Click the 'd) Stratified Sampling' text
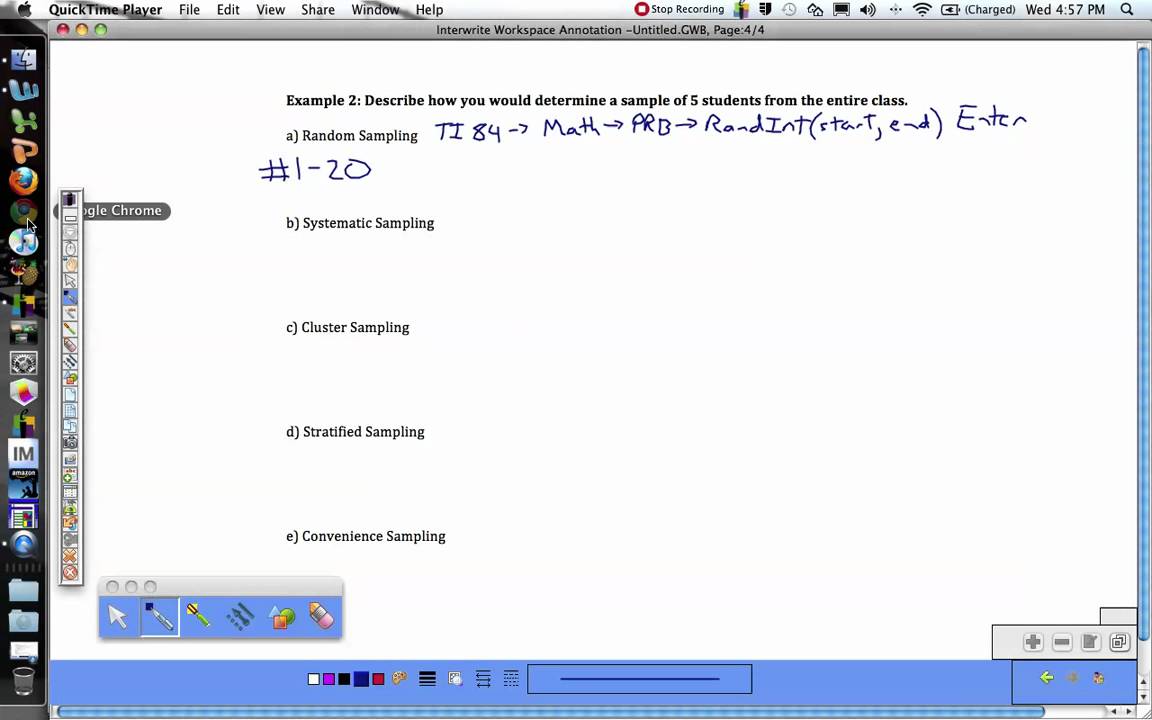The width and height of the screenshot is (1152, 720). (x=356, y=432)
